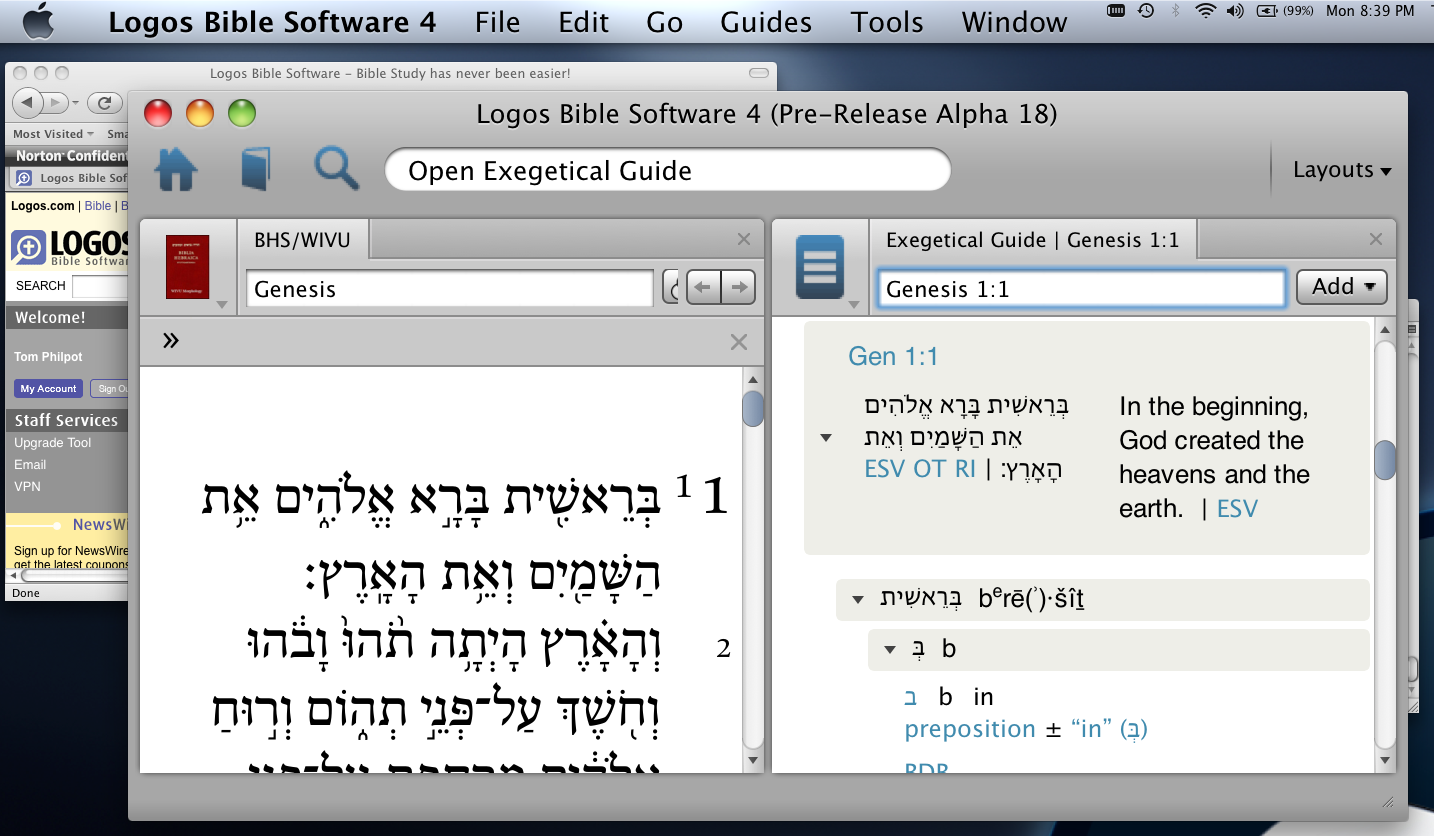The image size is (1434, 836).
Task: Click the ESV OT RI link
Action: coord(920,468)
